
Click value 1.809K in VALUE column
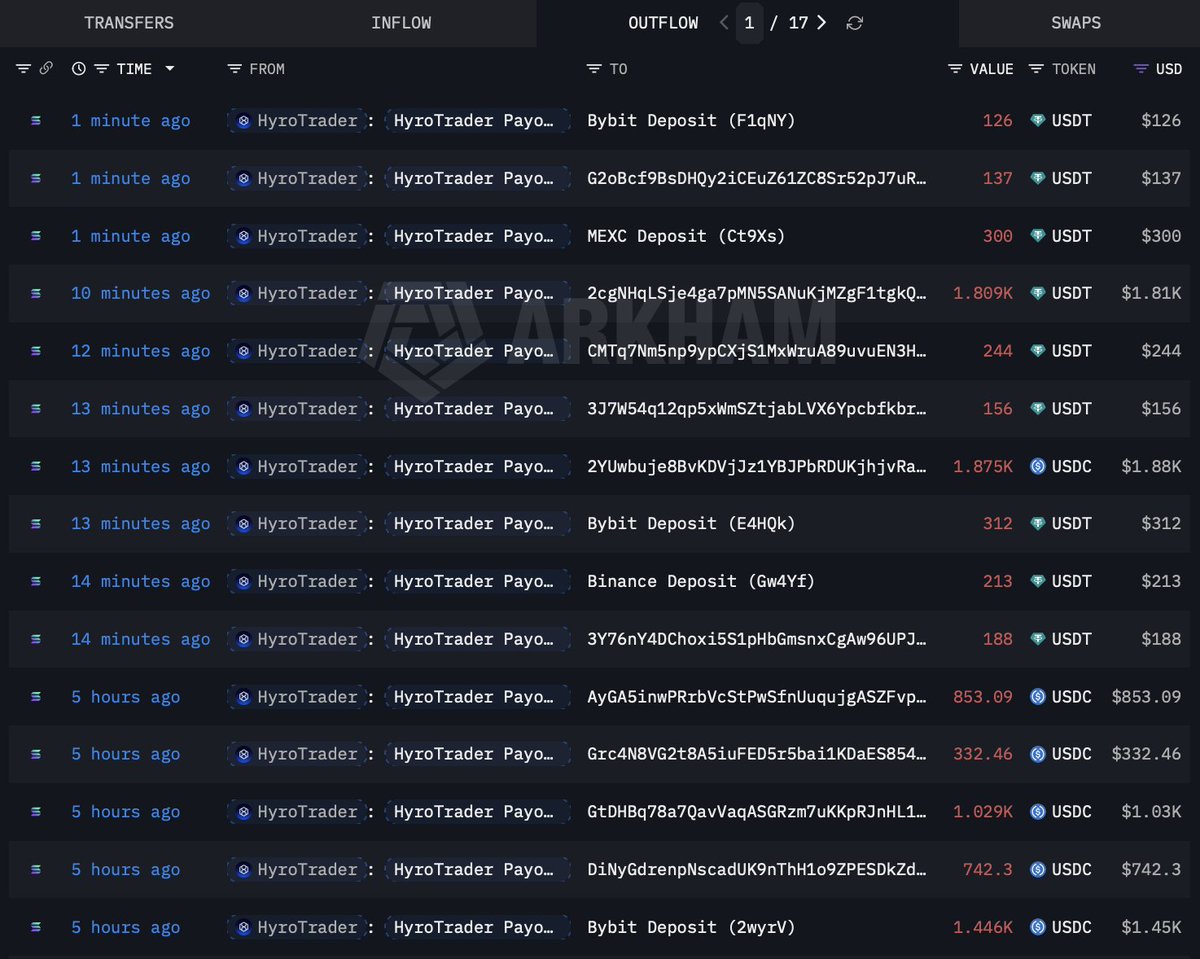[x=983, y=293]
